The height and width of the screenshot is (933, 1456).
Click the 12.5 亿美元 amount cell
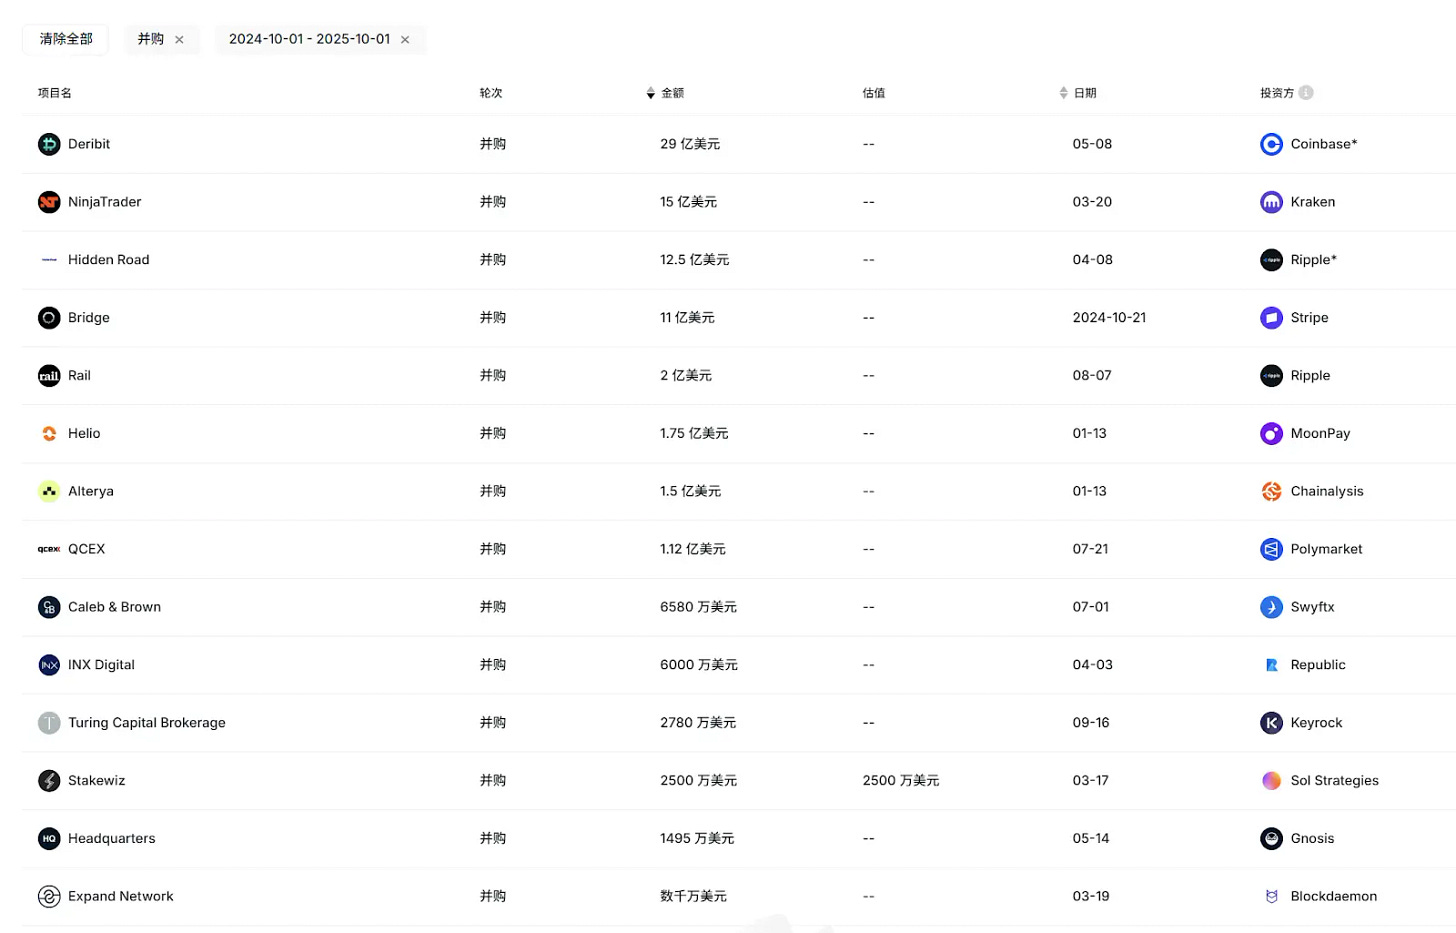pyautogui.click(x=695, y=260)
